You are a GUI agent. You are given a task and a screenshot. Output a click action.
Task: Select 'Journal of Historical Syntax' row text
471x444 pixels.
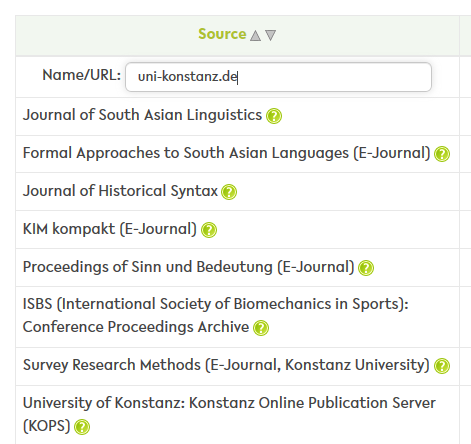click(x=120, y=191)
